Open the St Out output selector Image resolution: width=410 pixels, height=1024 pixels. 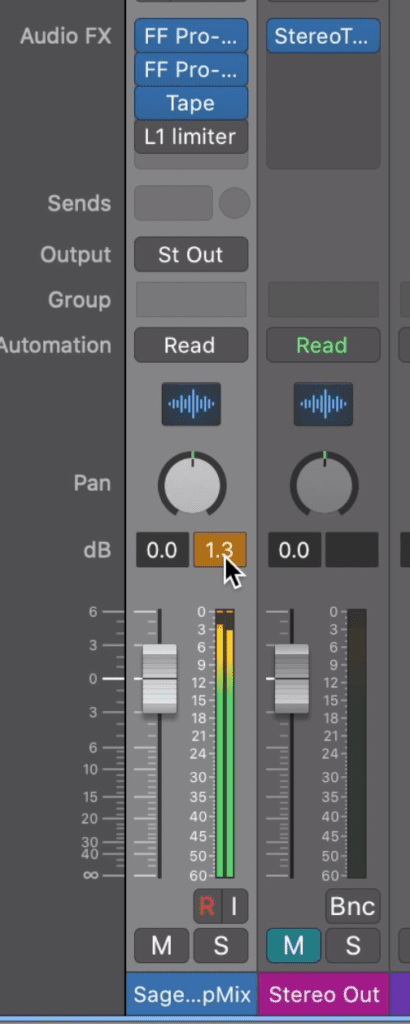(191, 254)
